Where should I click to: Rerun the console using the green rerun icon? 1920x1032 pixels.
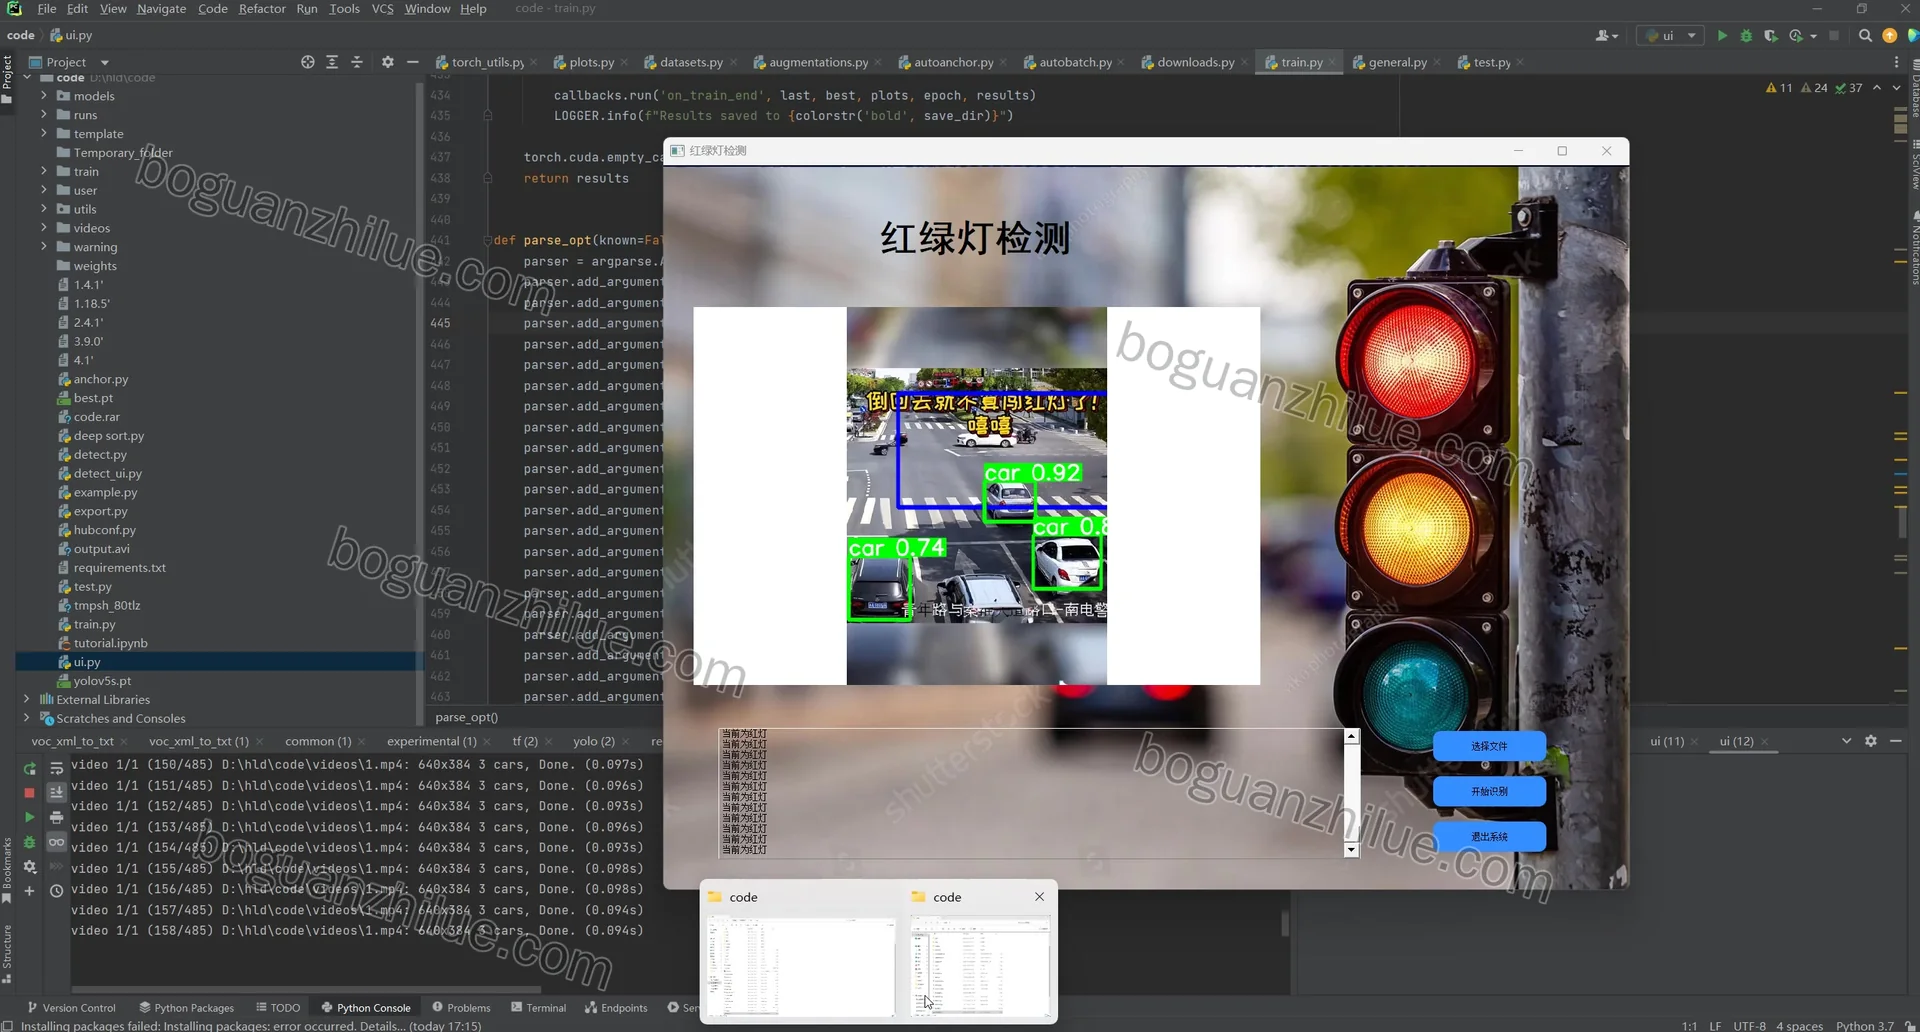pyautogui.click(x=30, y=768)
